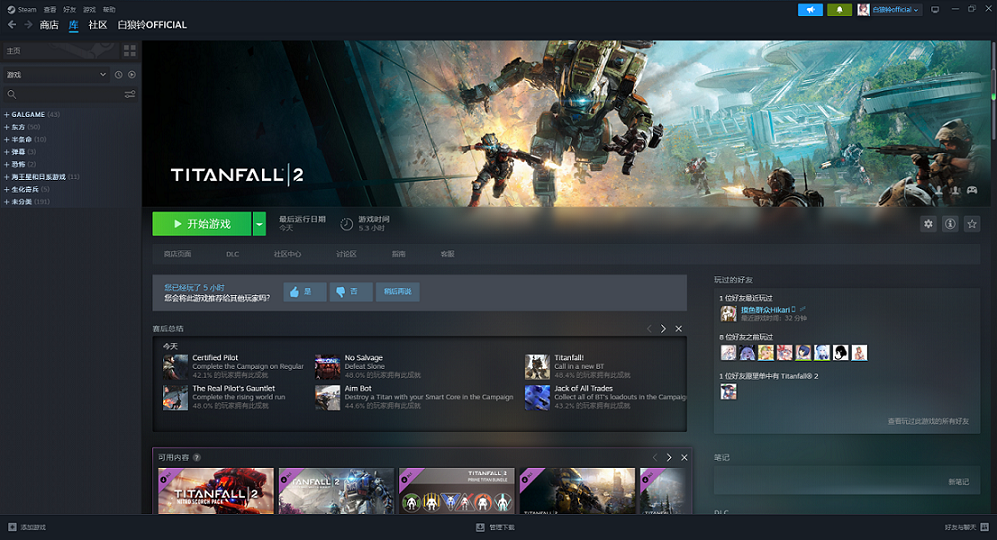Open Certified Pilot achievement icon
997x540 pixels.
pos(175,367)
